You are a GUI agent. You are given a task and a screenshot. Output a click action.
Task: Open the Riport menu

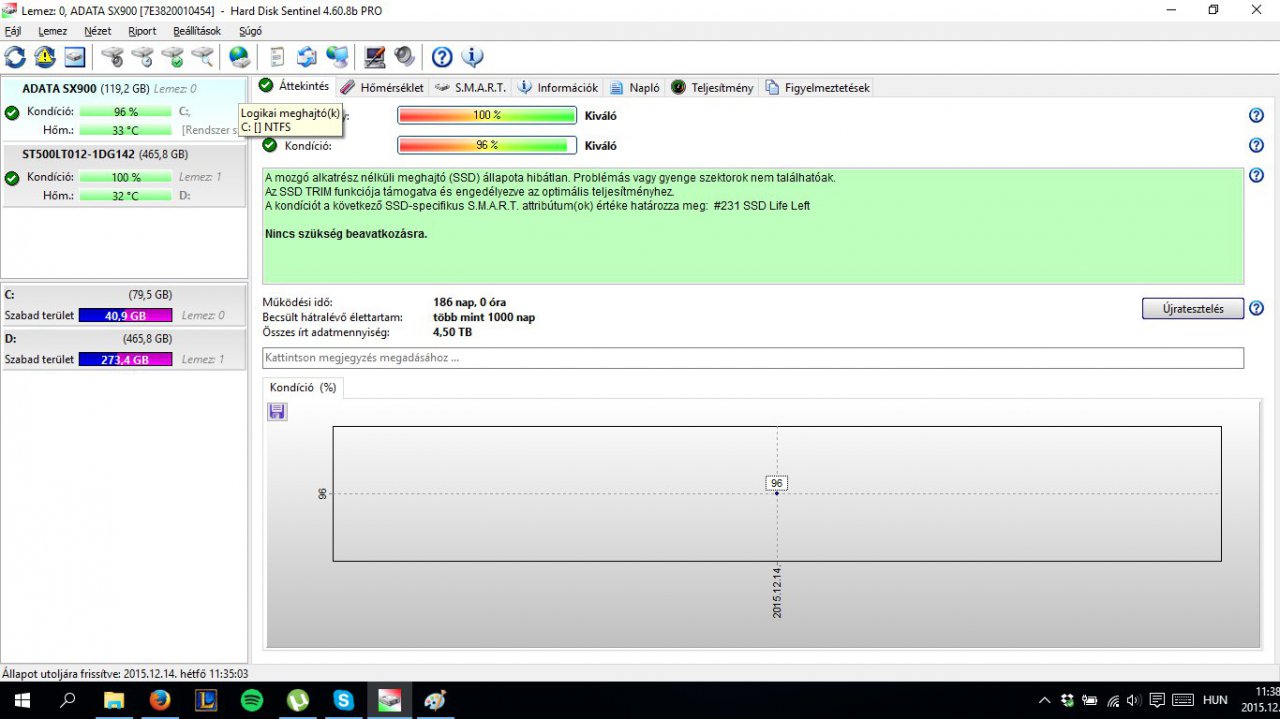[x=142, y=31]
